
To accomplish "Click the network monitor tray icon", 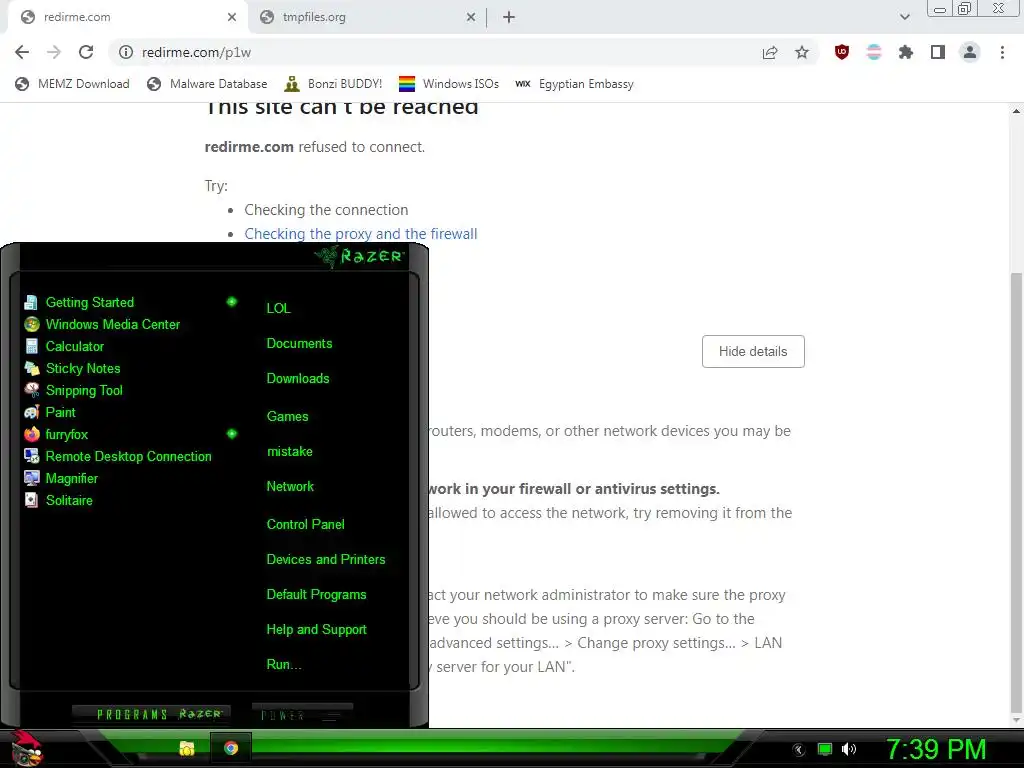I will coord(825,750).
